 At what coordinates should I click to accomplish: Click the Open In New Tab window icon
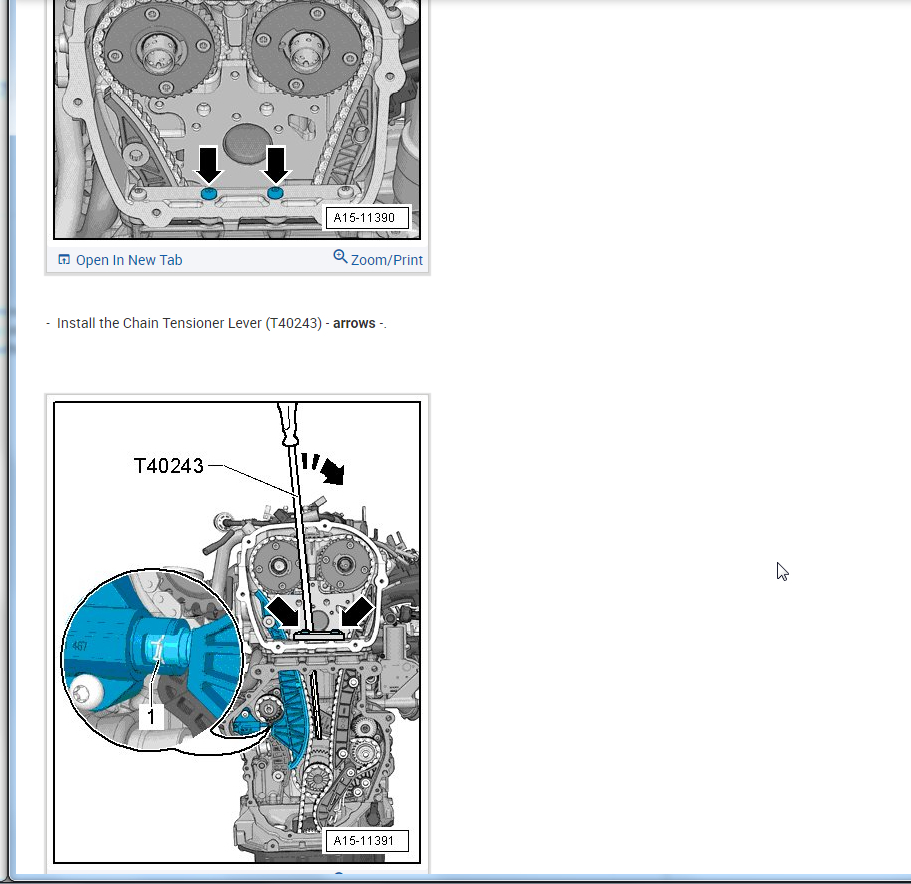pos(64,260)
